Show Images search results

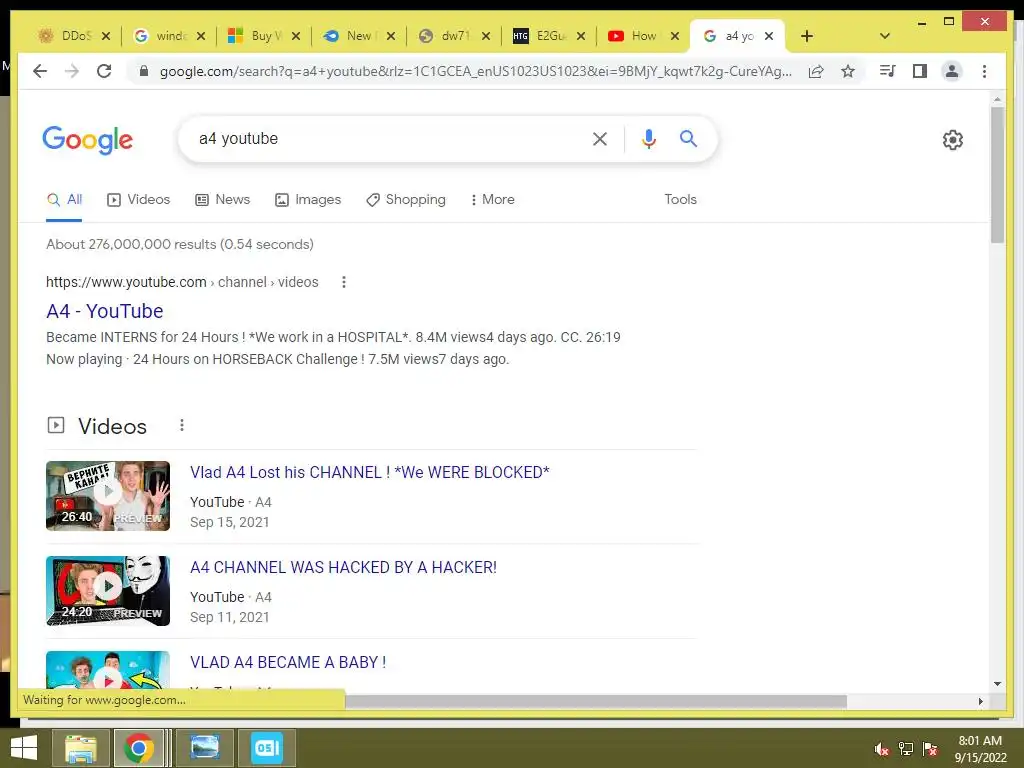click(x=308, y=200)
